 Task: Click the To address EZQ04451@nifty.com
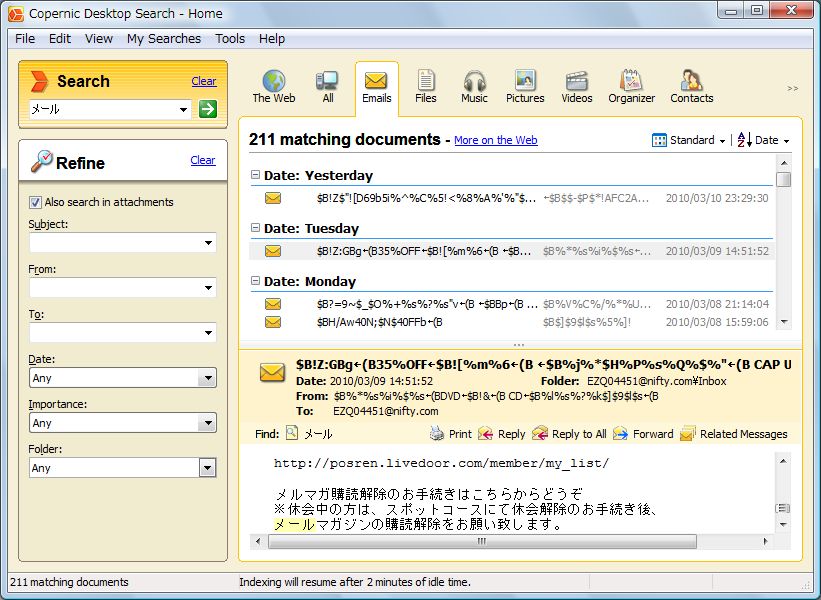tap(386, 411)
